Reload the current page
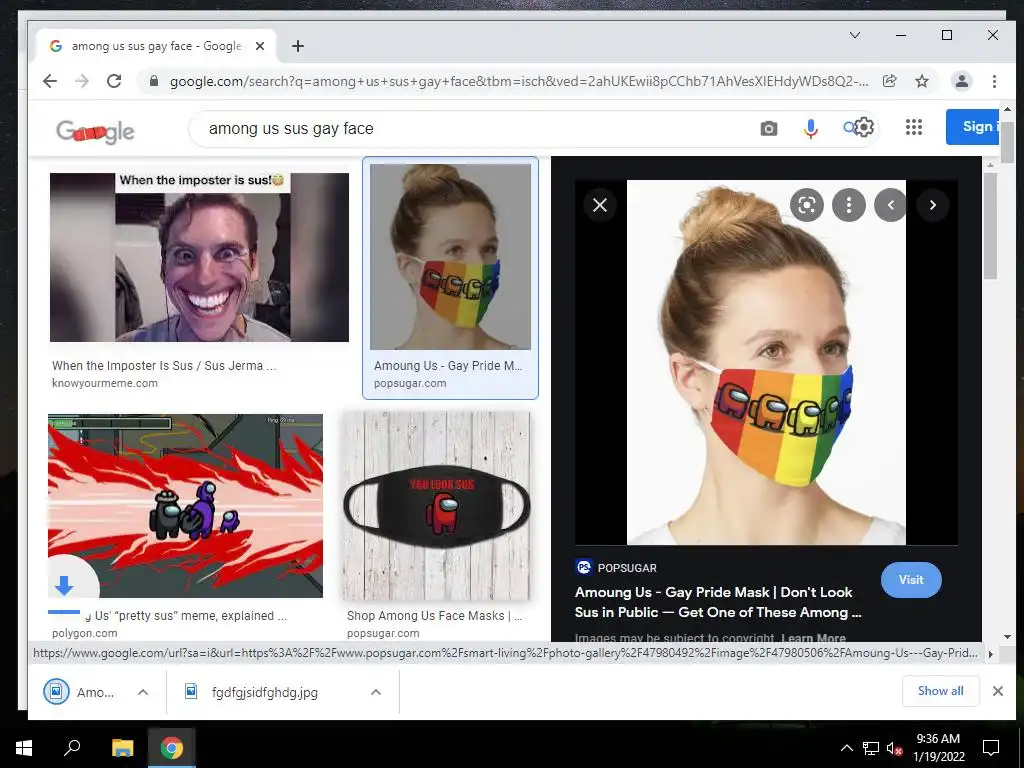The height and width of the screenshot is (768, 1024). click(x=114, y=81)
